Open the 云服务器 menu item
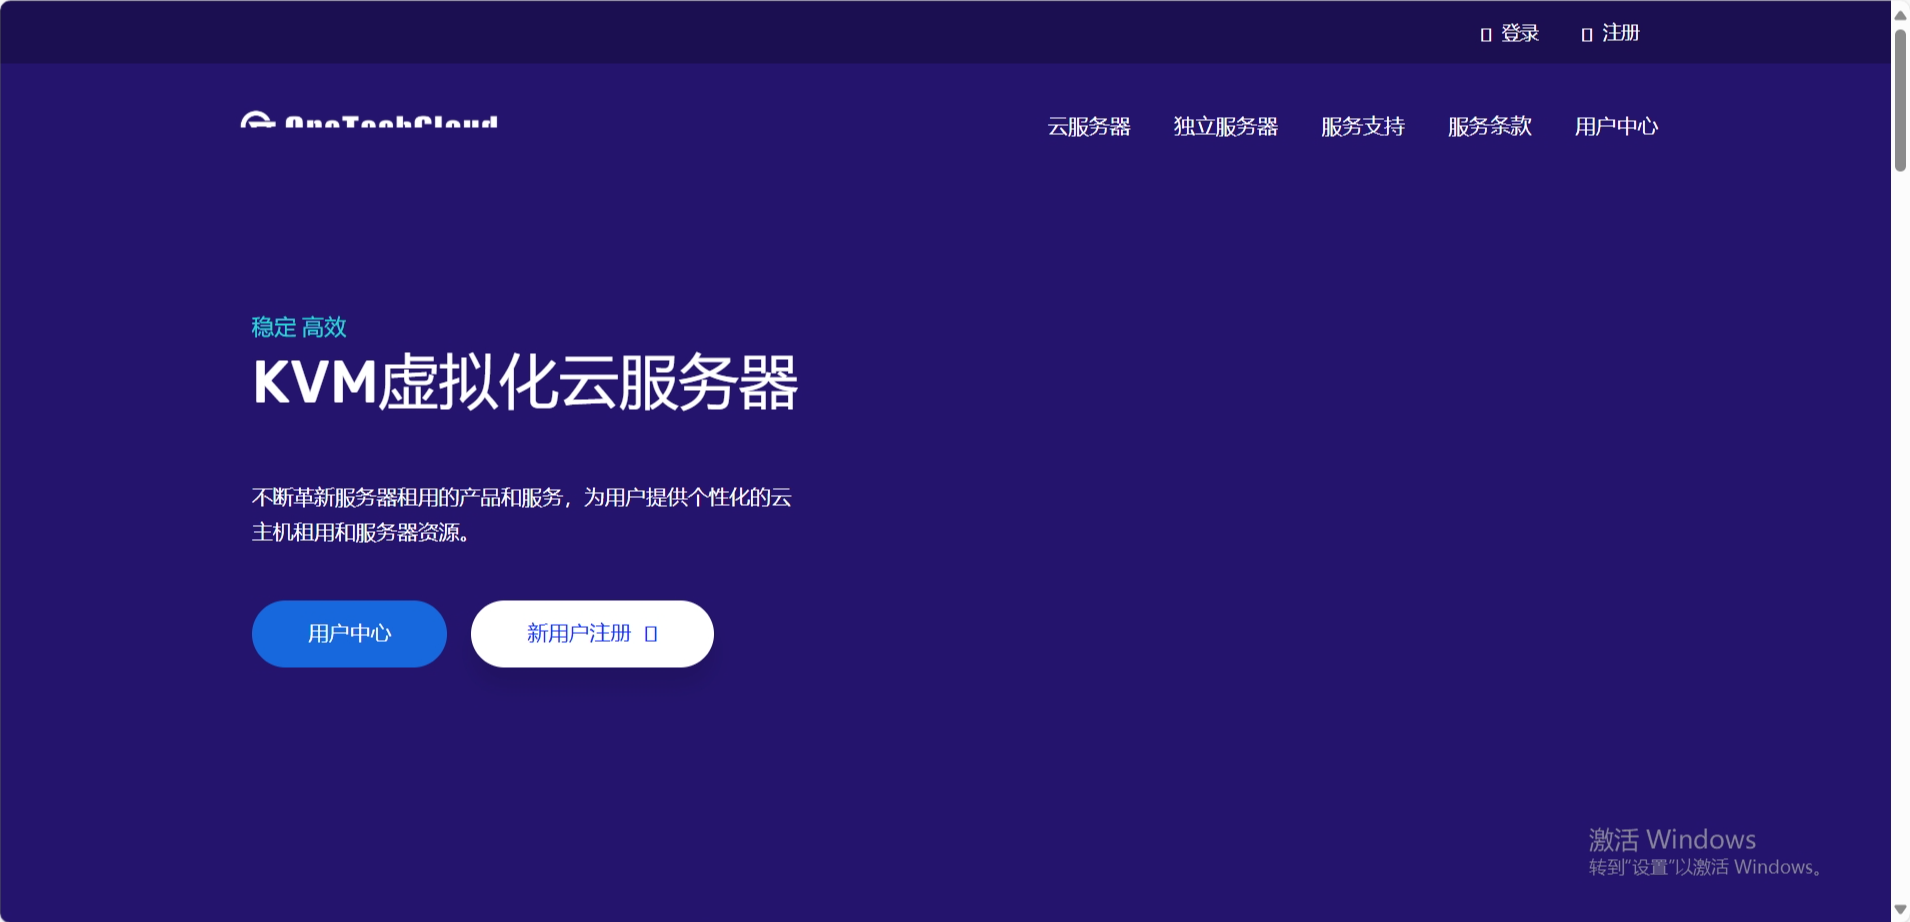1910x922 pixels. 1087,126
